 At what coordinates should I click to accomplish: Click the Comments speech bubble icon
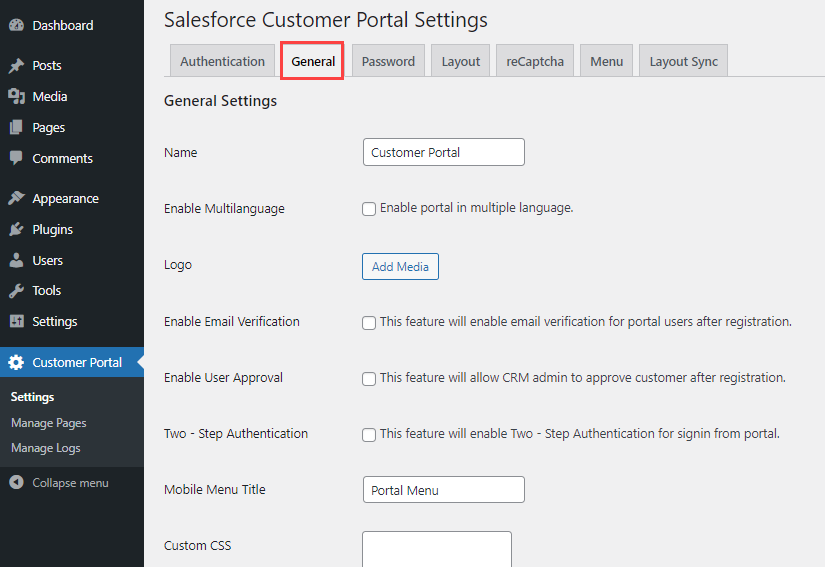coord(16,158)
